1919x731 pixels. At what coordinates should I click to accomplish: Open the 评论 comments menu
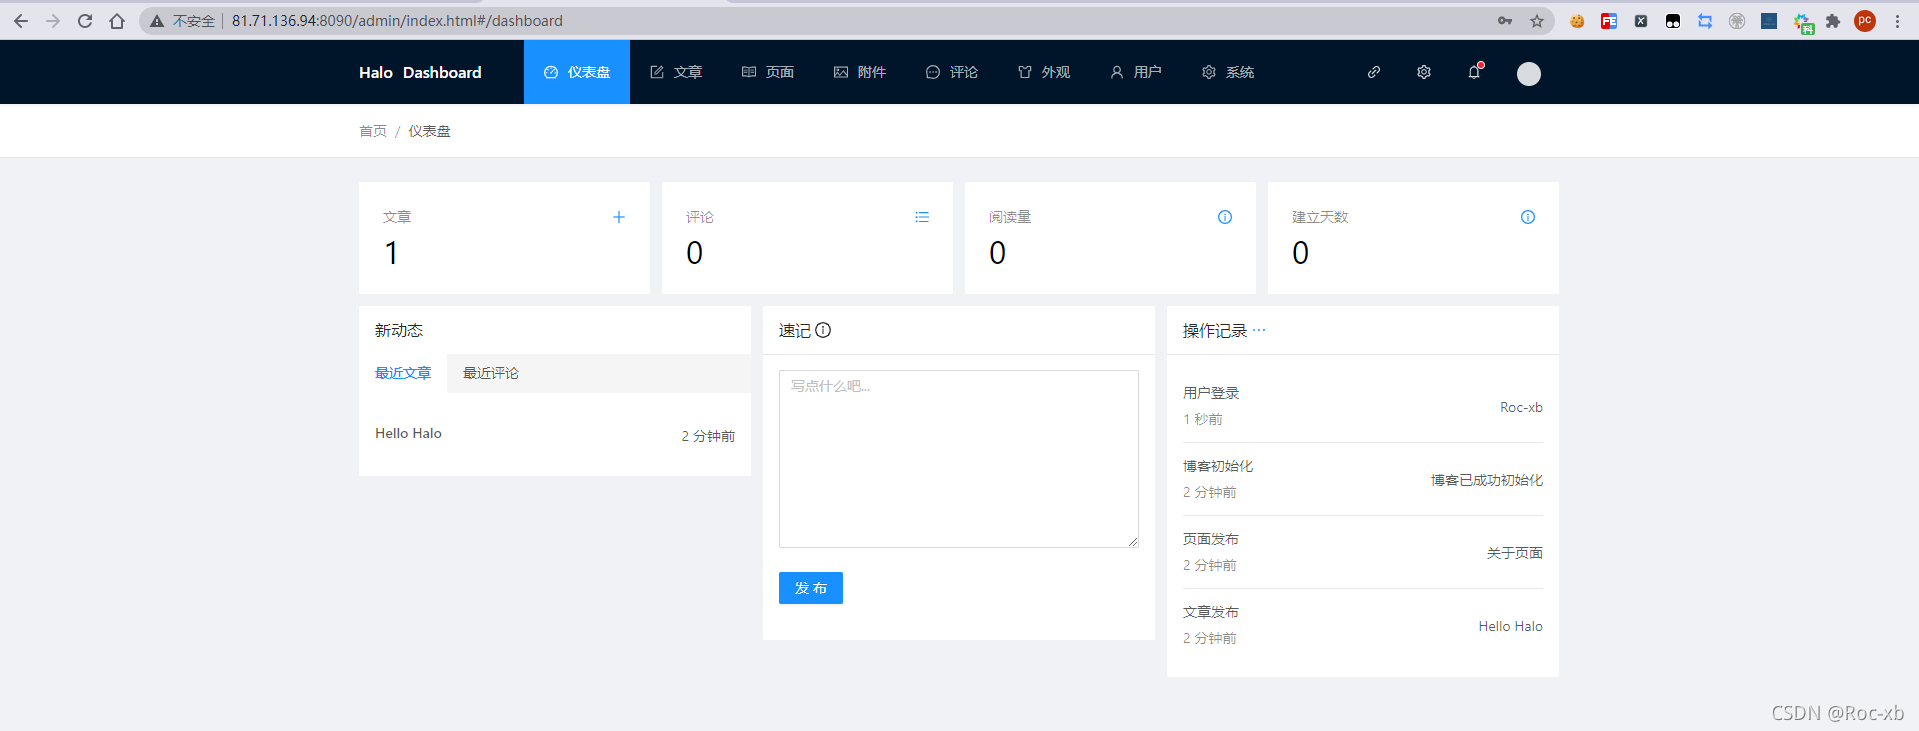(952, 72)
